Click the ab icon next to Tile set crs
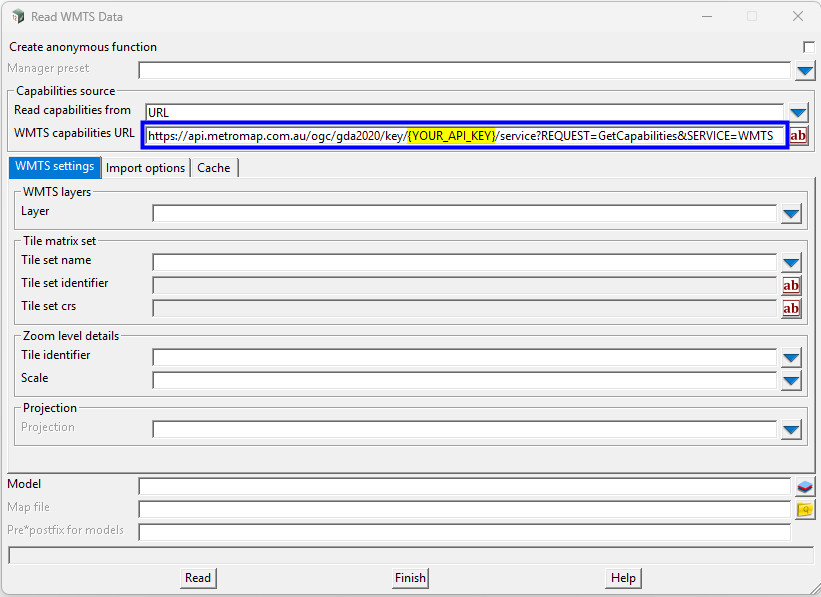The height and width of the screenshot is (597, 821). click(x=791, y=308)
